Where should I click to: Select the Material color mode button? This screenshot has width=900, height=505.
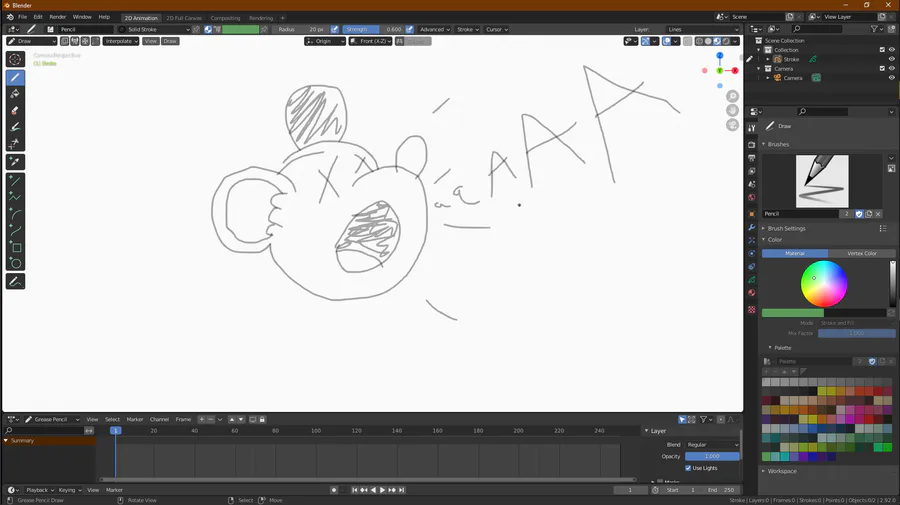[795, 253]
